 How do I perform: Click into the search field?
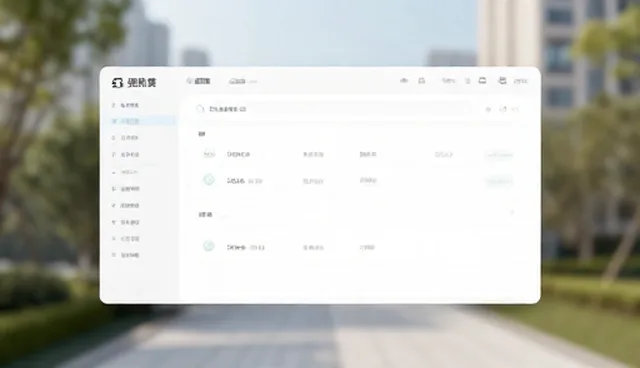coord(333,109)
